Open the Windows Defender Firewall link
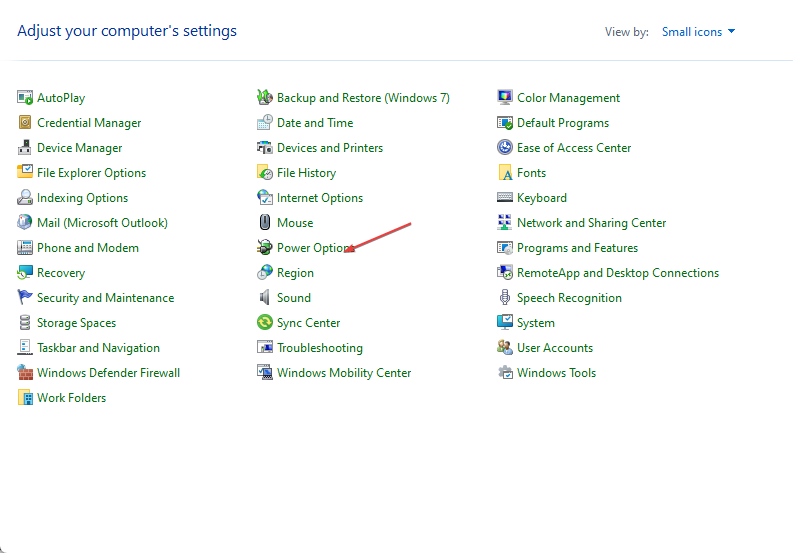The height and width of the screenshot is (553, 793). 108,373
